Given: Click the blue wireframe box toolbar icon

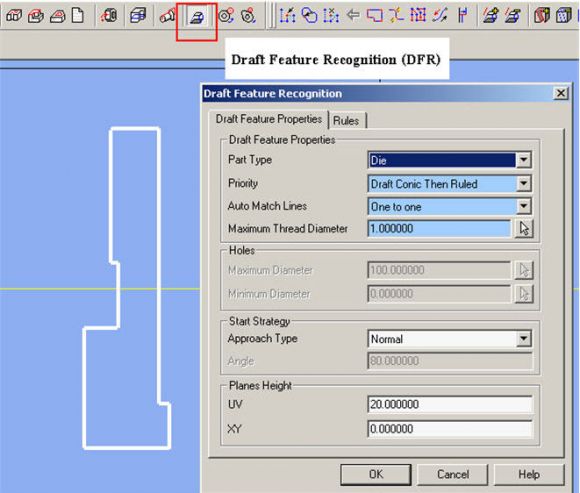Looking at the screenshot, I should pyautogui.click(x=138, y=16).
